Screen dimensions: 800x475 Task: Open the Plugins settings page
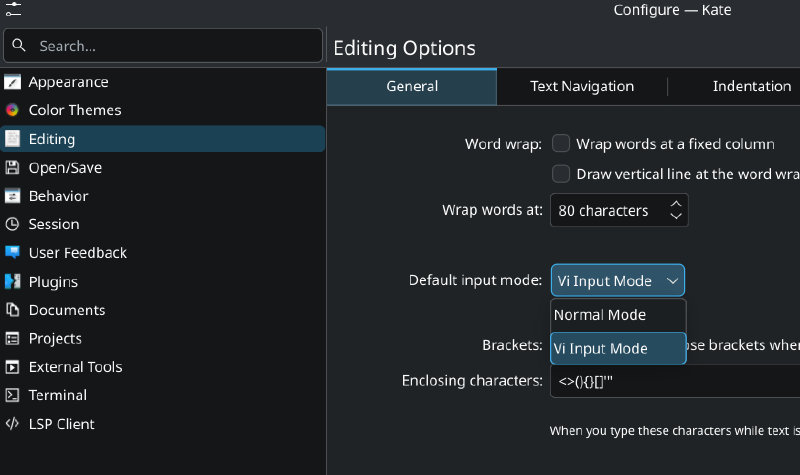coord(162,281)
